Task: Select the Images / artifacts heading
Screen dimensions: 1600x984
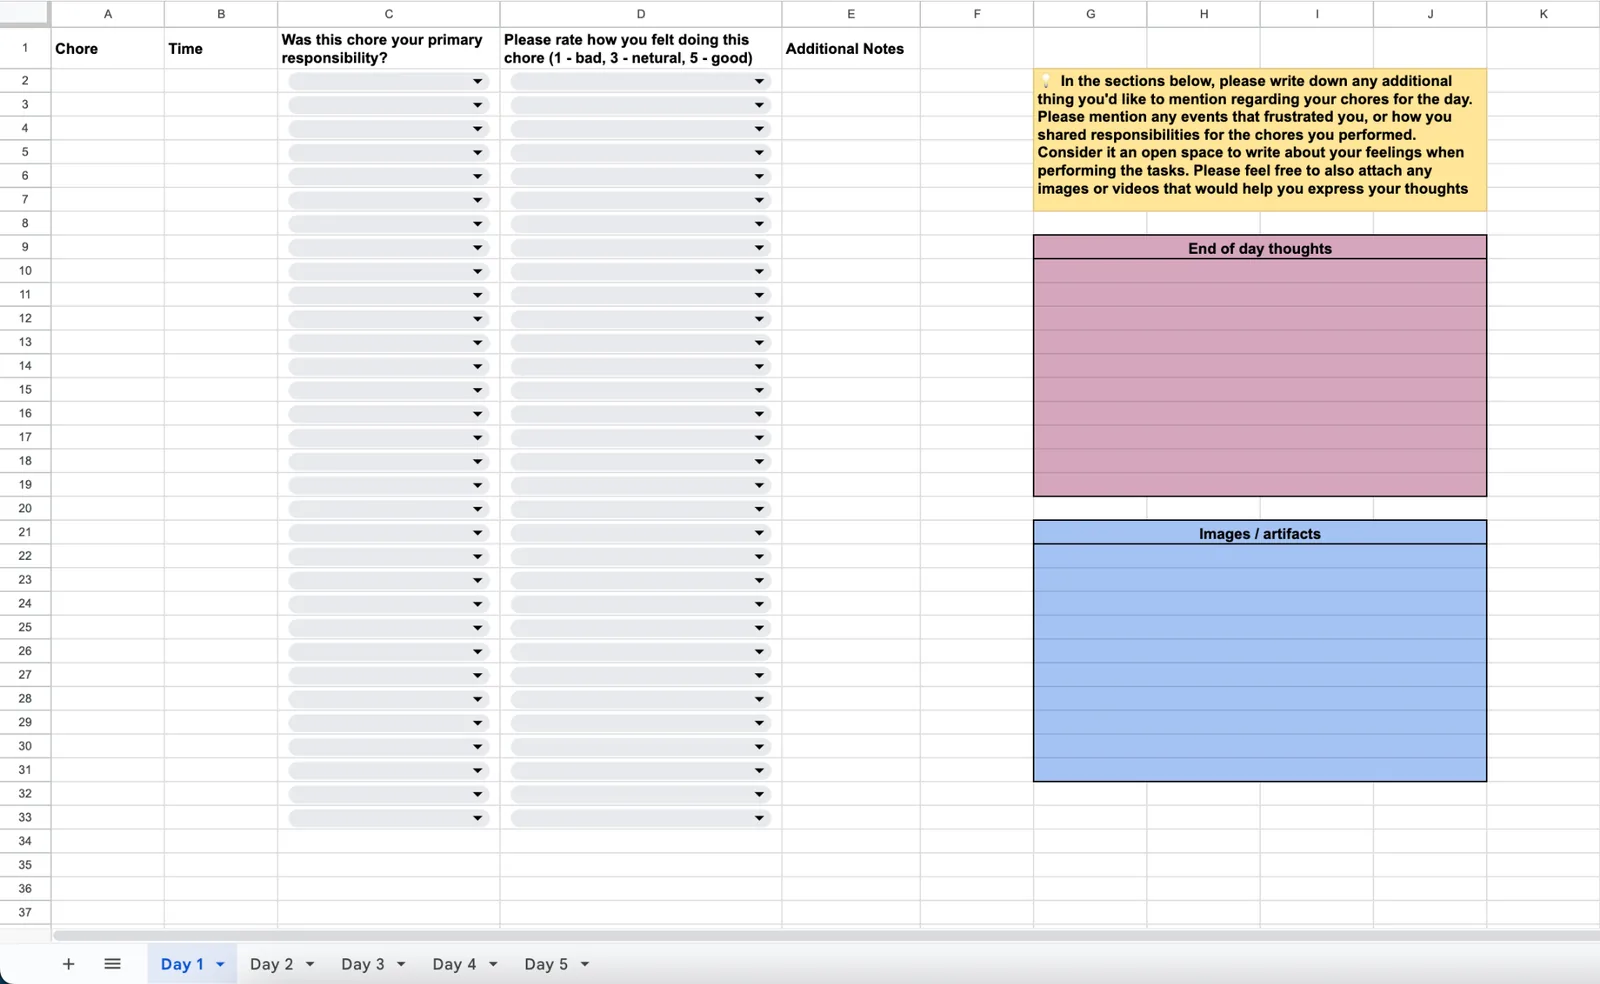Action: 1260,533
